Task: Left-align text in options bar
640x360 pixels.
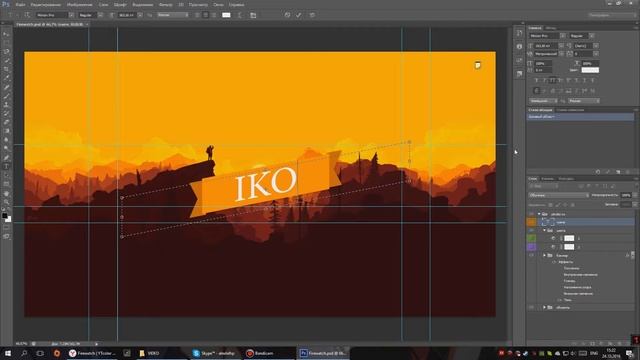Action: [x=197, y=15]
